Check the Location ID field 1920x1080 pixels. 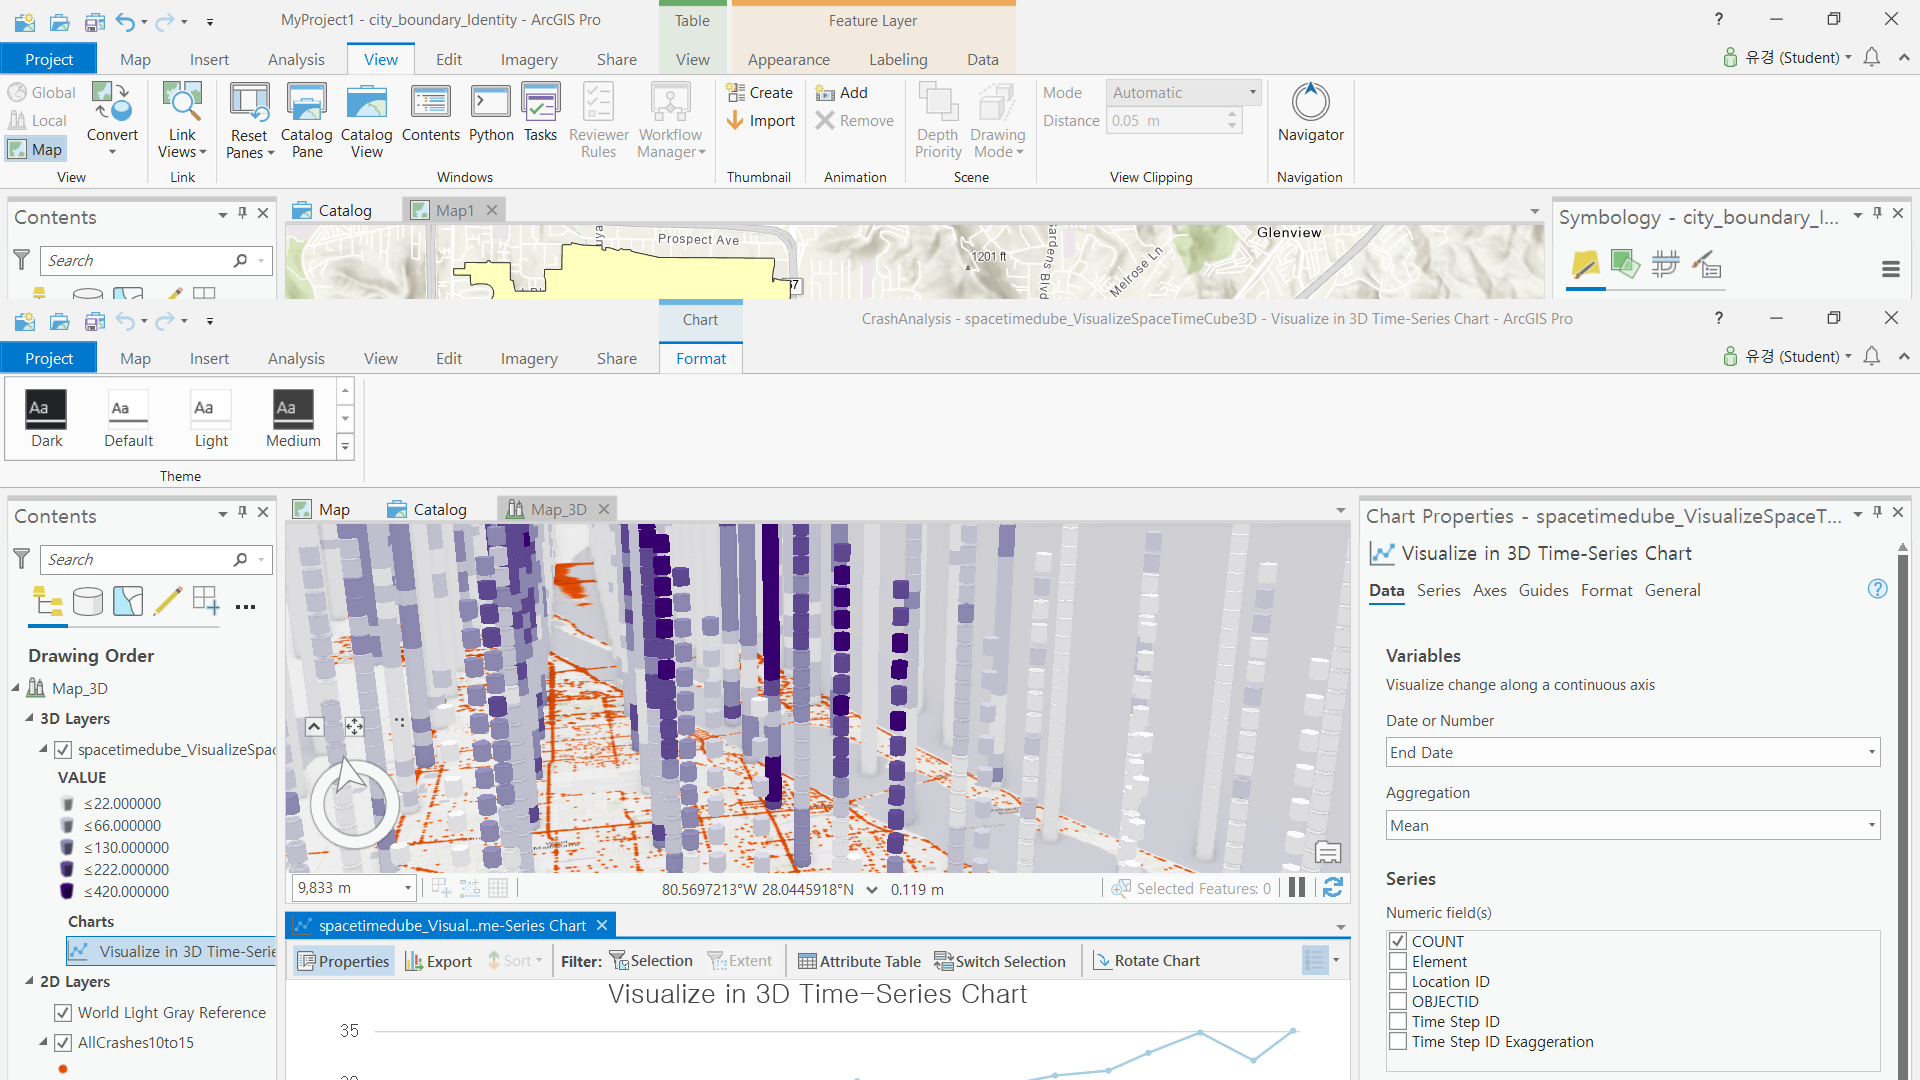click(x=1398, y=981)
